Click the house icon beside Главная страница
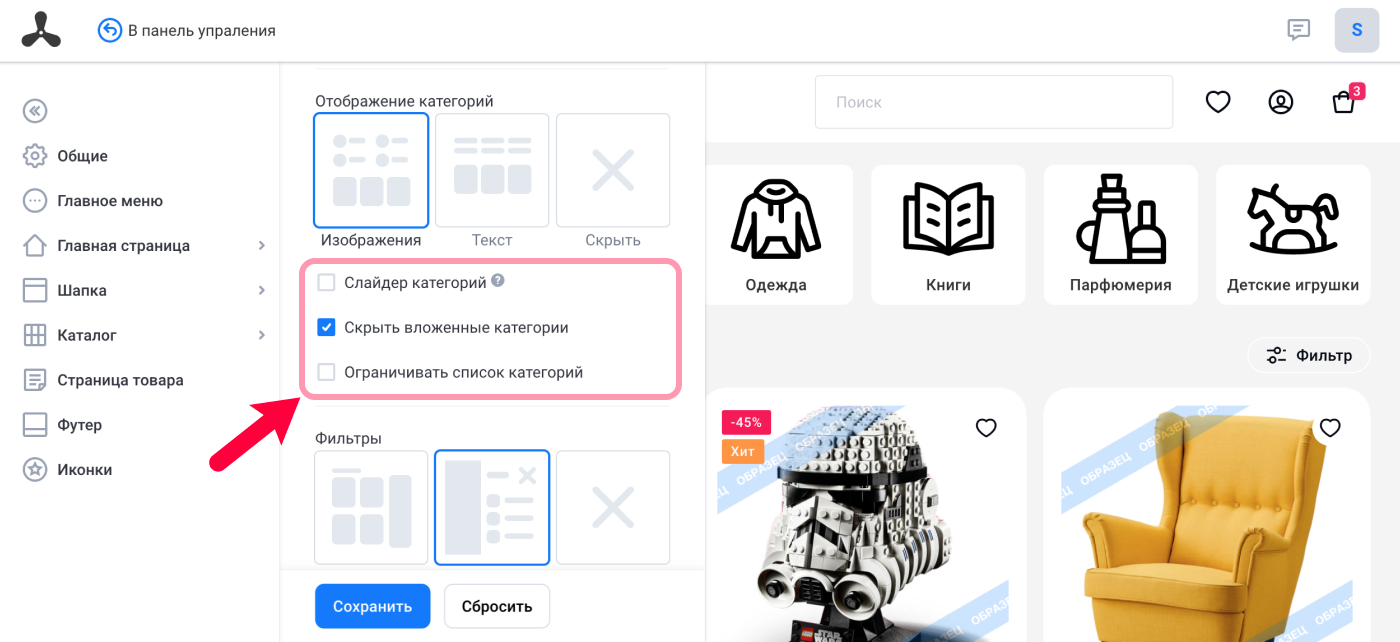 (35, 246)
